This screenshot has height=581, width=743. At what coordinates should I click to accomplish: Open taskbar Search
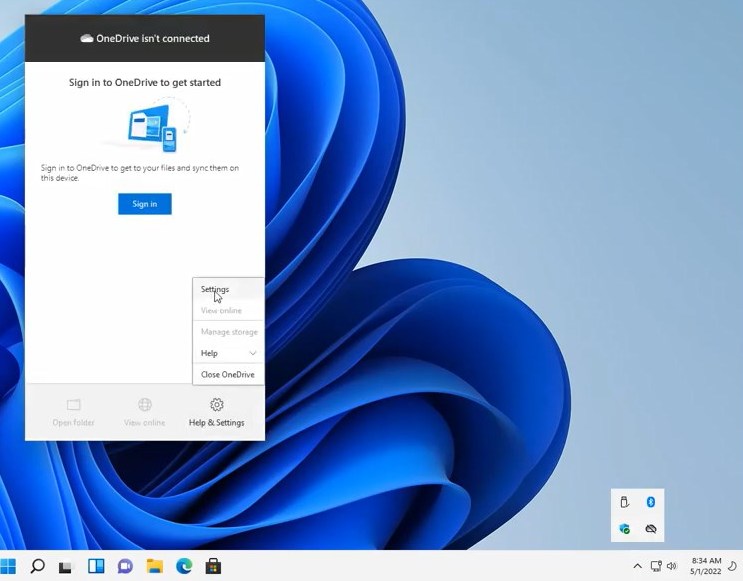click(x=37, y=566)
